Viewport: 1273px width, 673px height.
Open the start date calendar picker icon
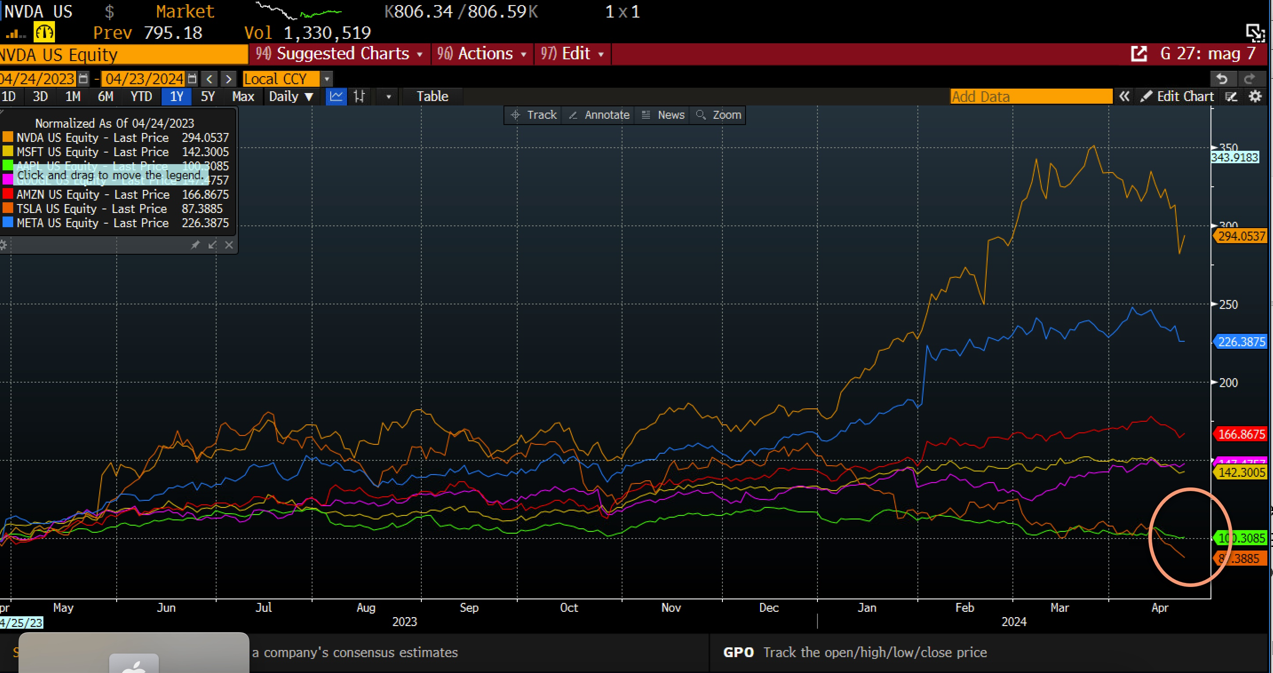[x=84, y=79]
